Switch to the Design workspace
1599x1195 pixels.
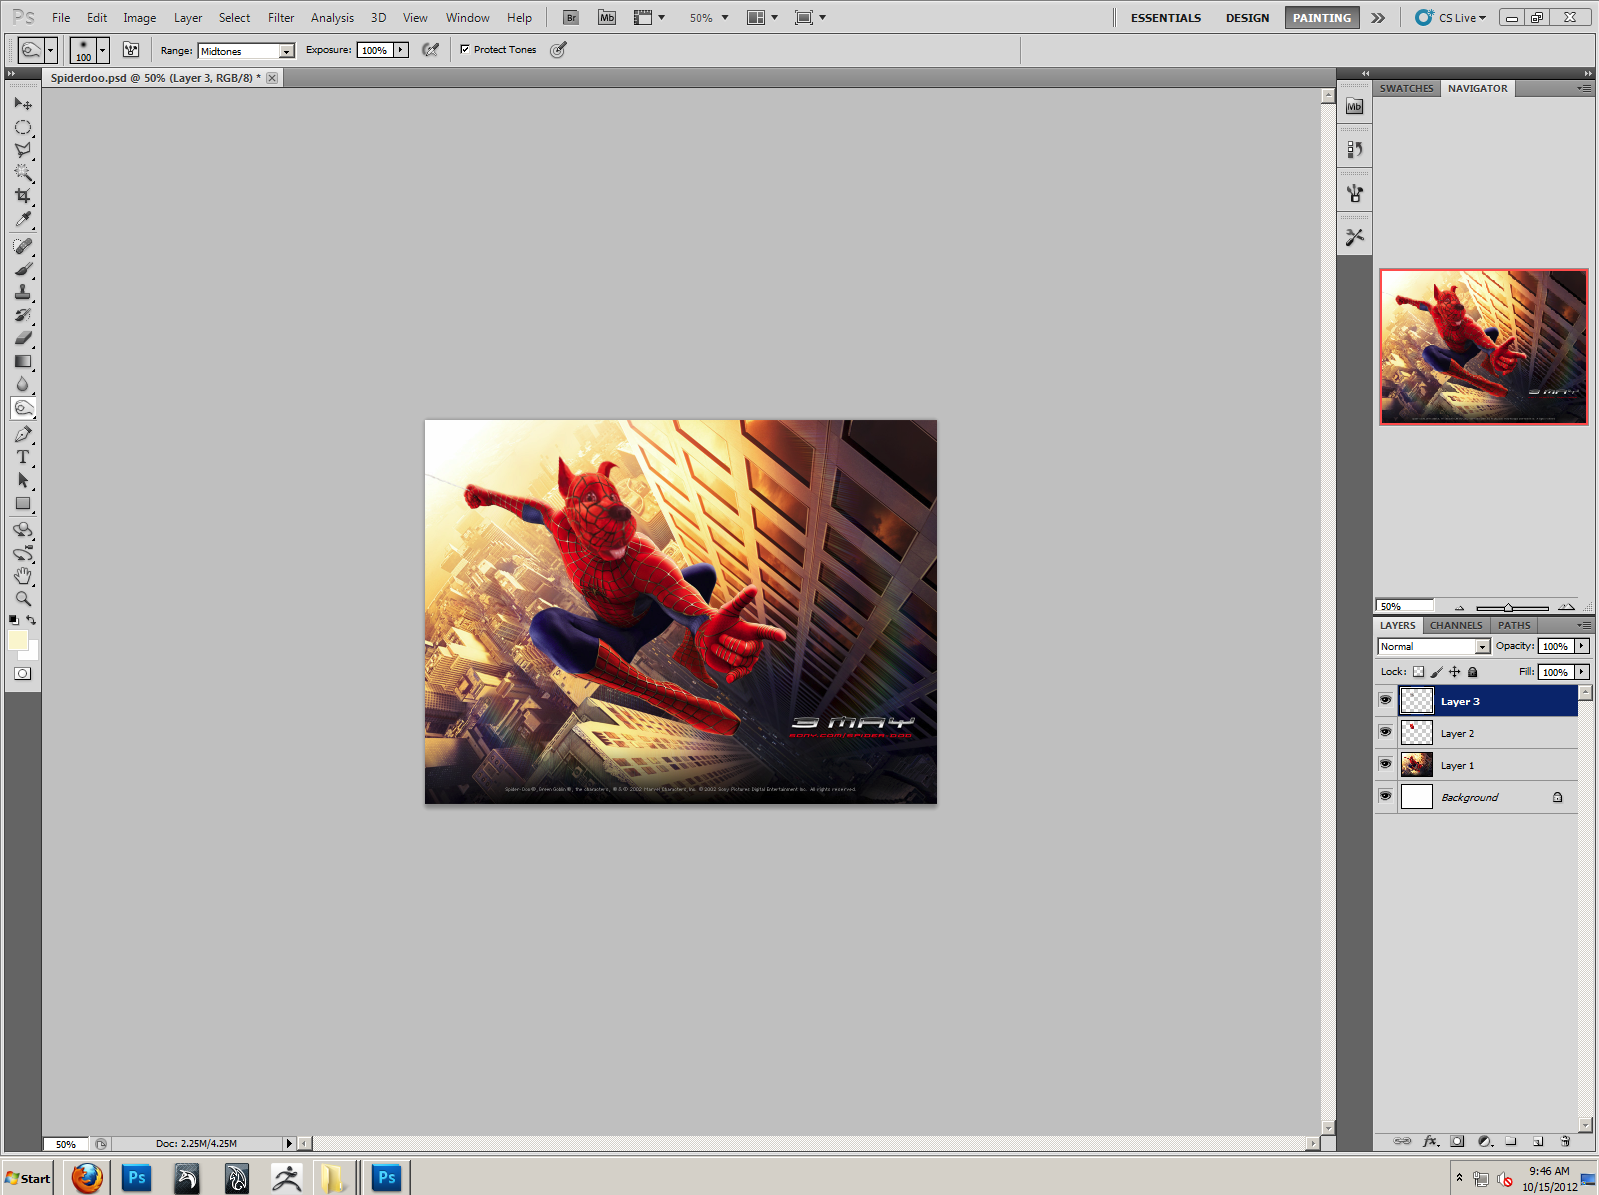(1247, 18)
